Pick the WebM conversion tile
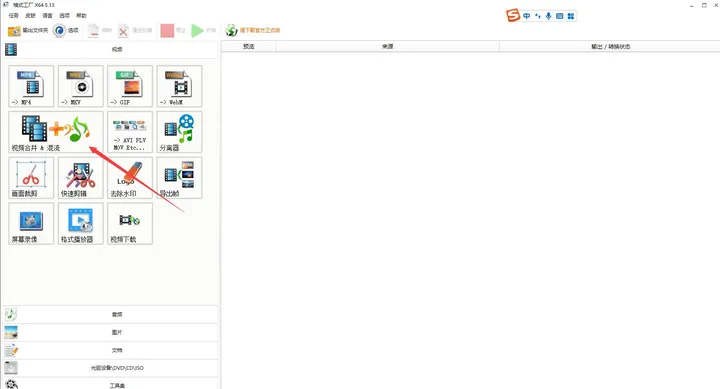The height and width of the screenshot is (389, 720). pos(180,86)
